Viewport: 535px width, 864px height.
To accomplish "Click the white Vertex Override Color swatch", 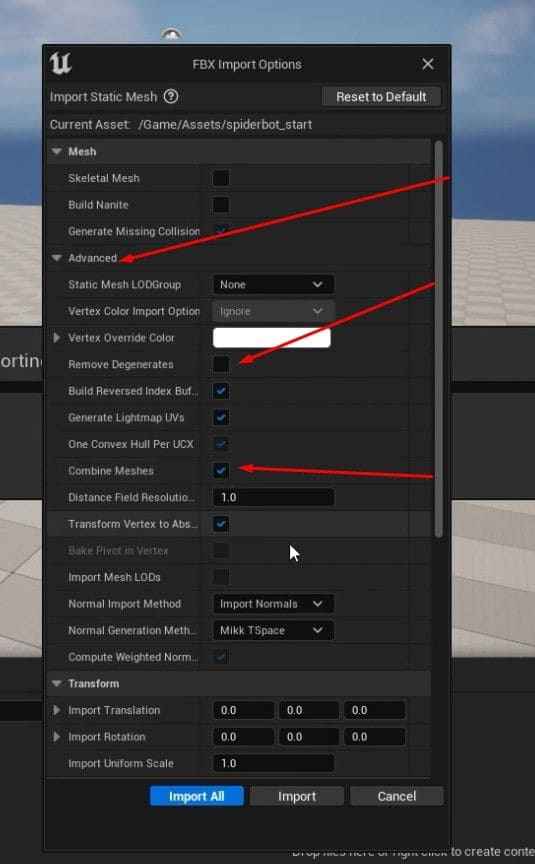I will point(272,338).
